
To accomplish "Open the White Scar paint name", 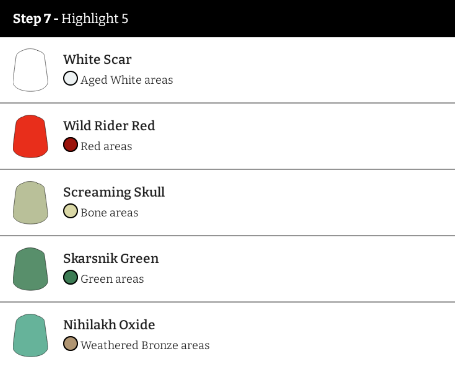I will (97, 59).
